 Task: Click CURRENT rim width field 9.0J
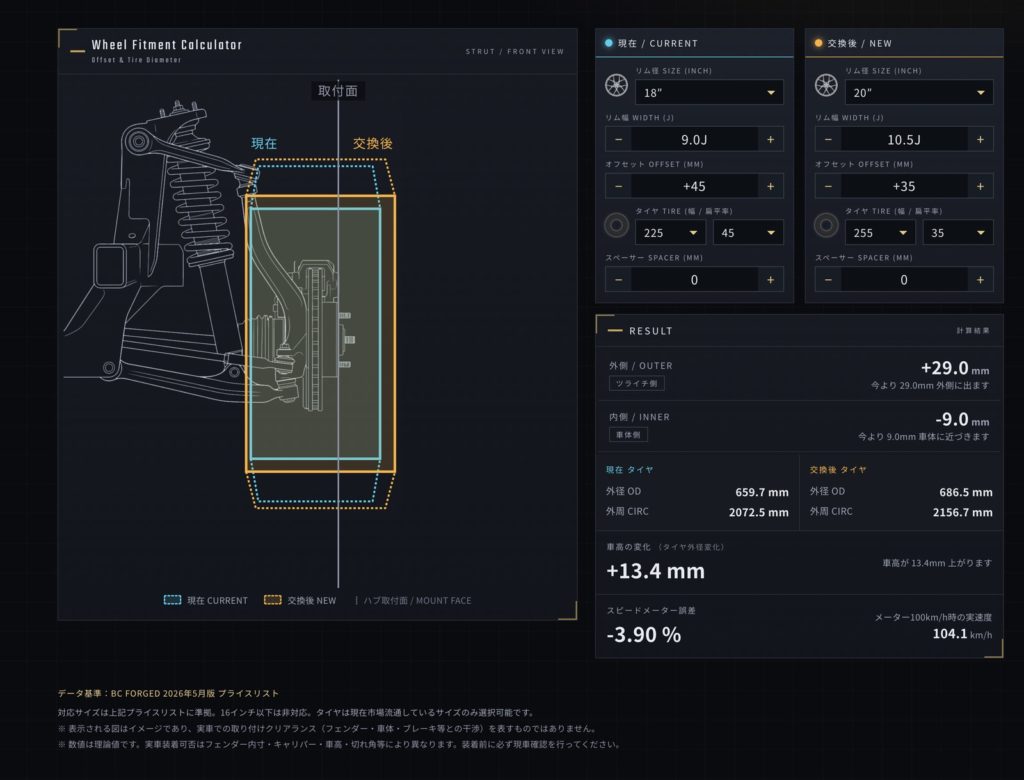pos(694,139)
